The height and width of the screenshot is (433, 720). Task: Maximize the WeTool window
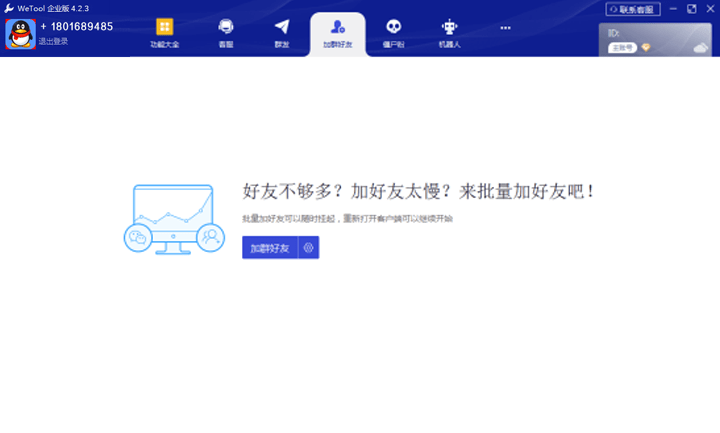coord(692,9)
